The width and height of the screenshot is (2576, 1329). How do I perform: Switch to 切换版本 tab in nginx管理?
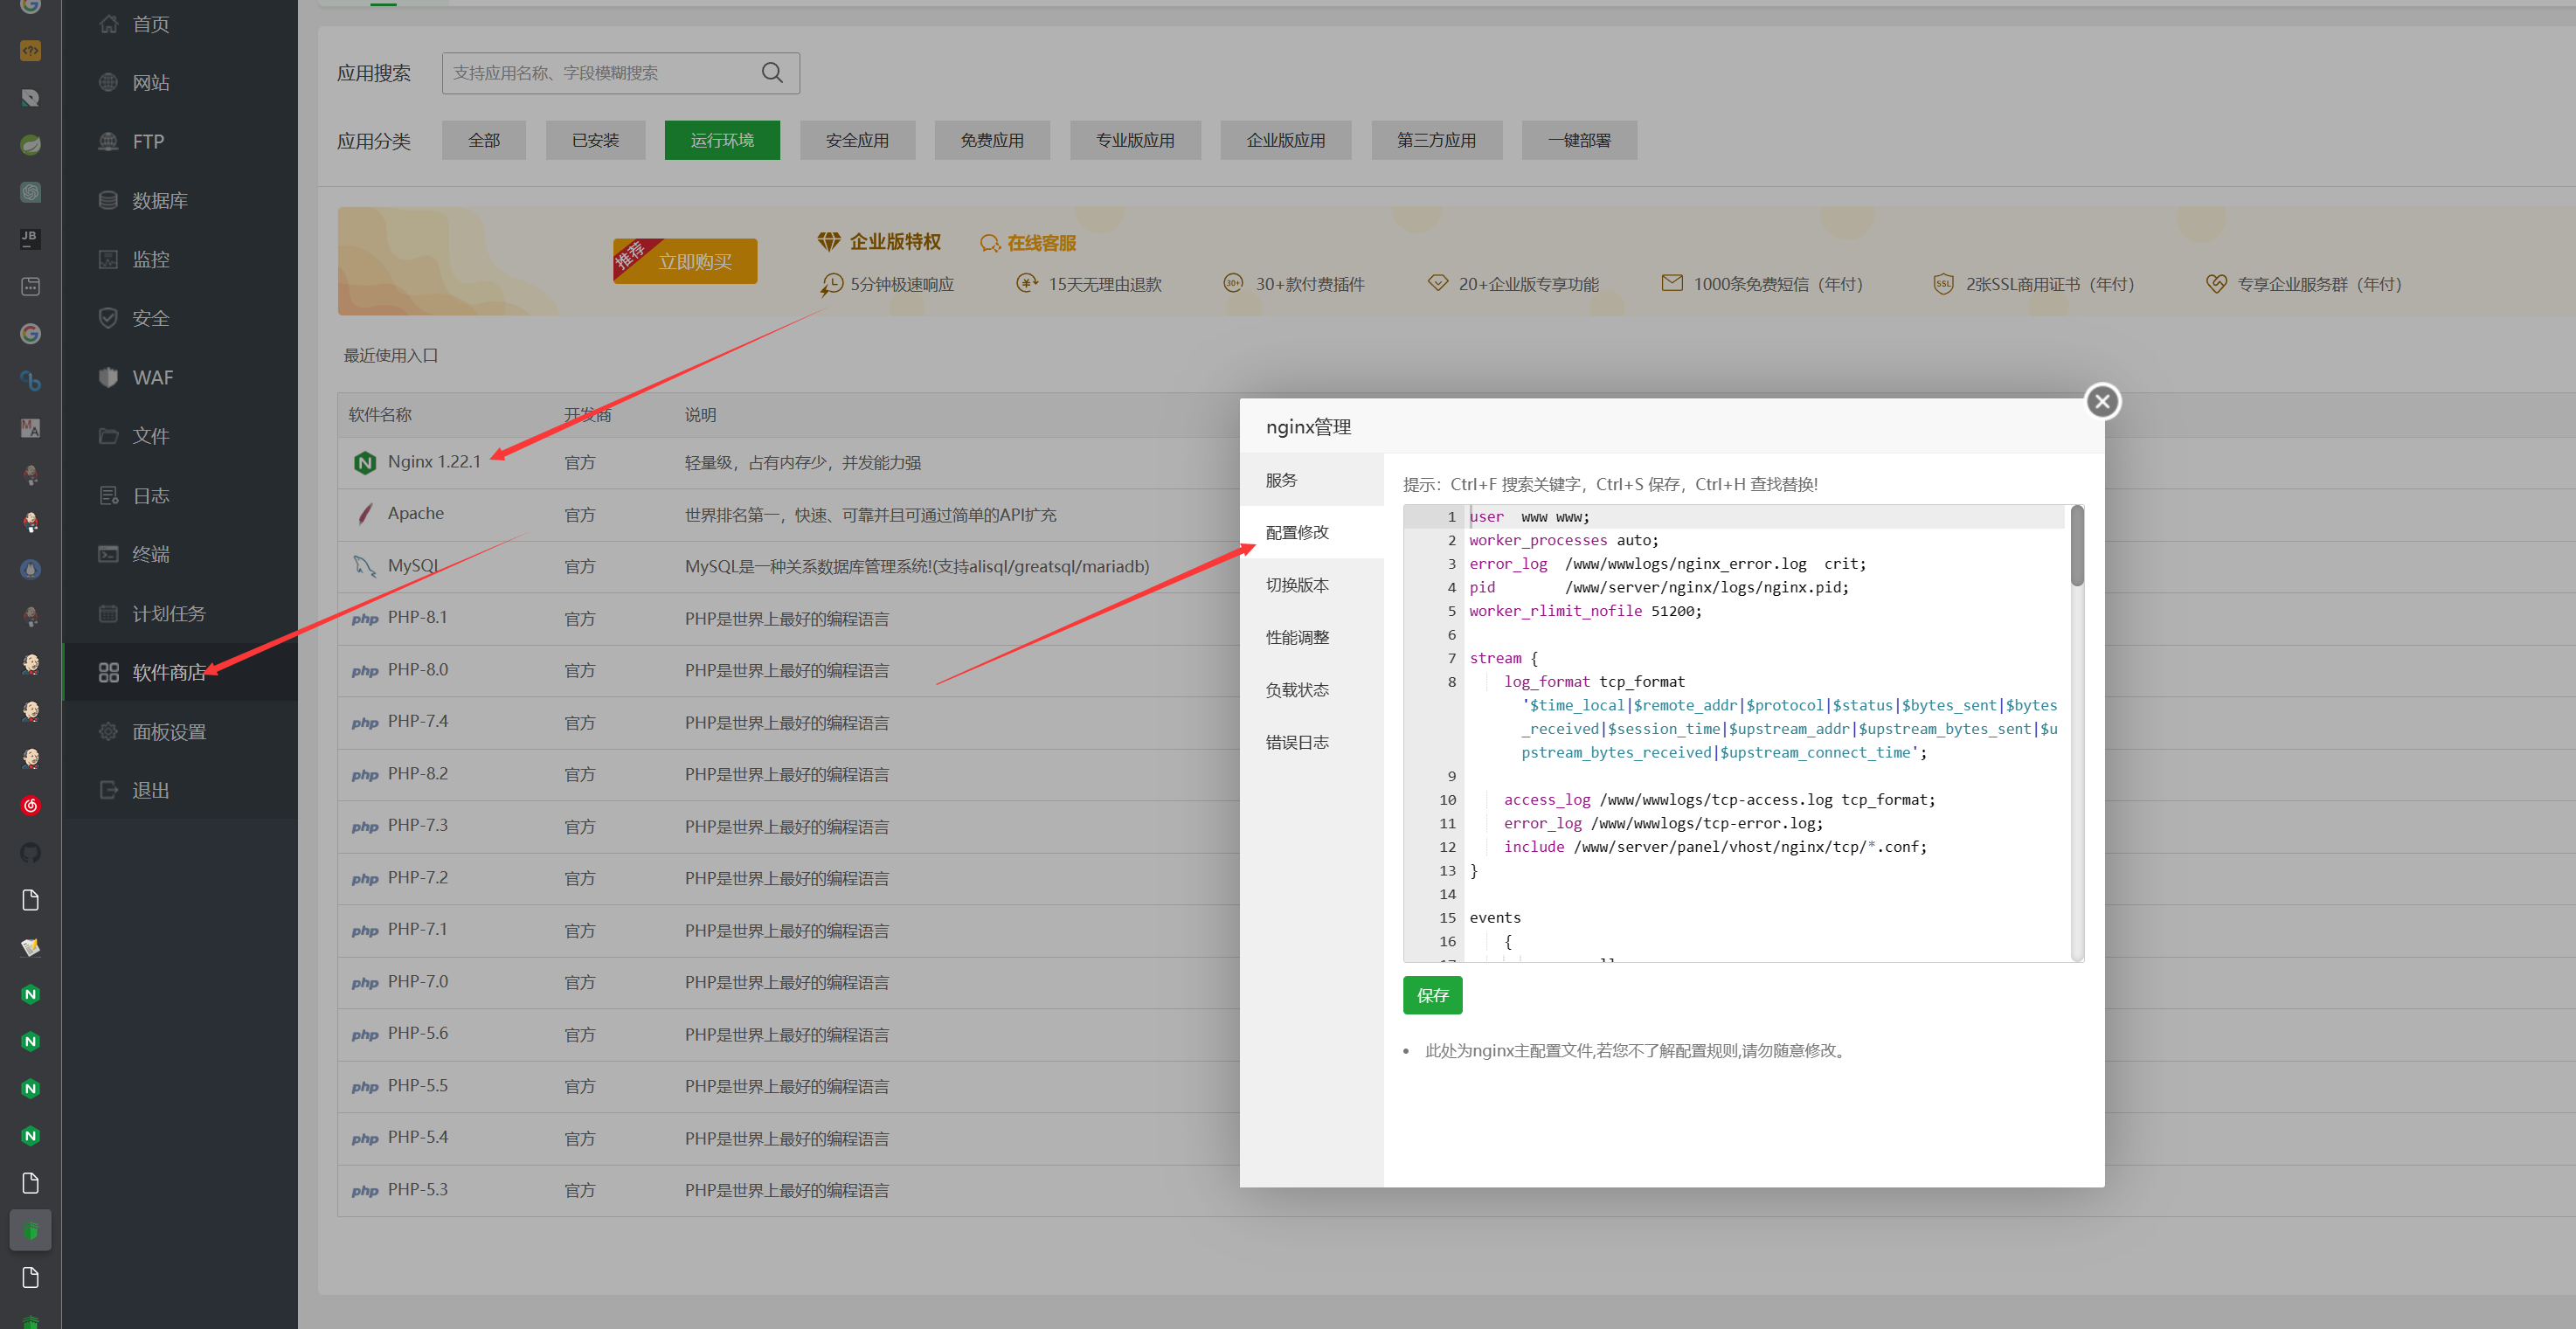(1296, 585)
